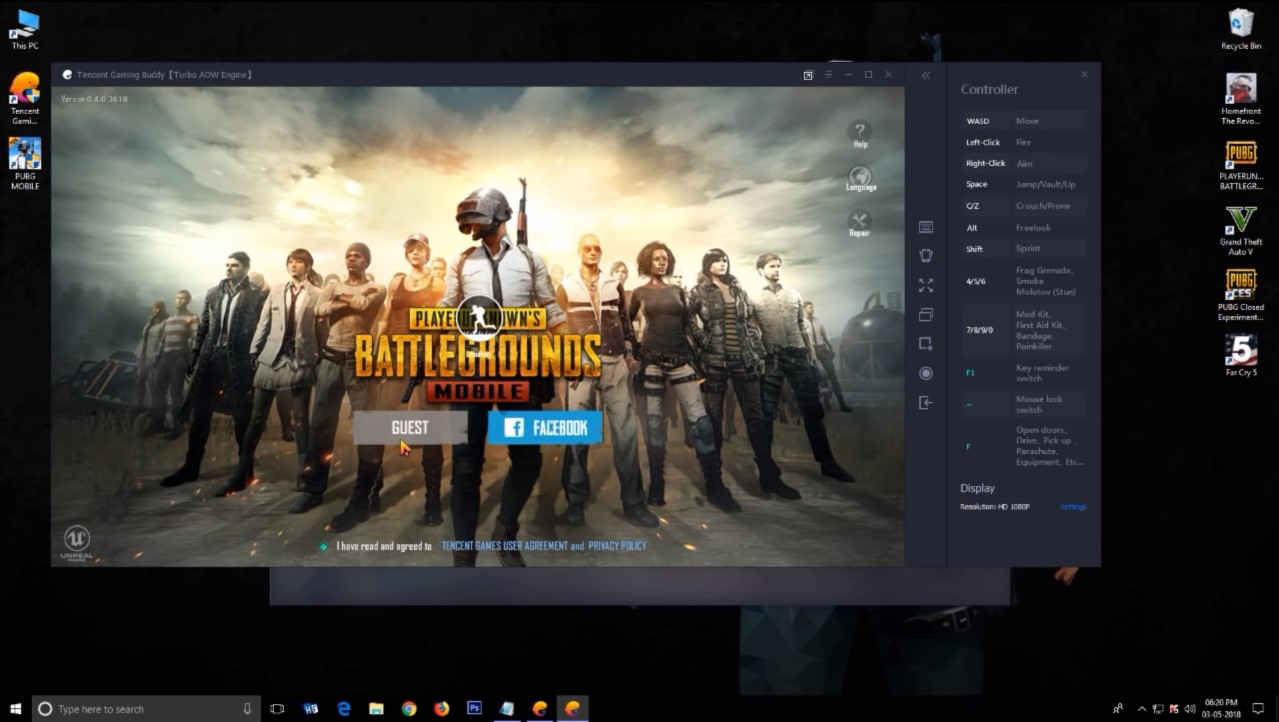Open Google Chrome from the taskbar
1279x722 pixels.
point(409,708)
